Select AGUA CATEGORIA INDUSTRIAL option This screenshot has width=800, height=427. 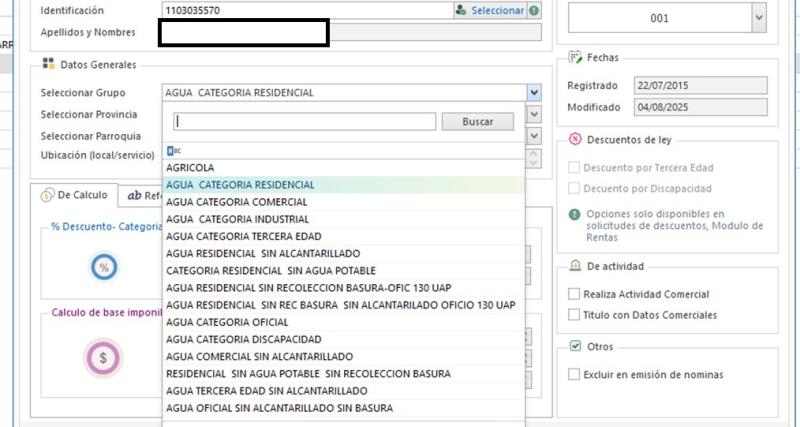343,219
